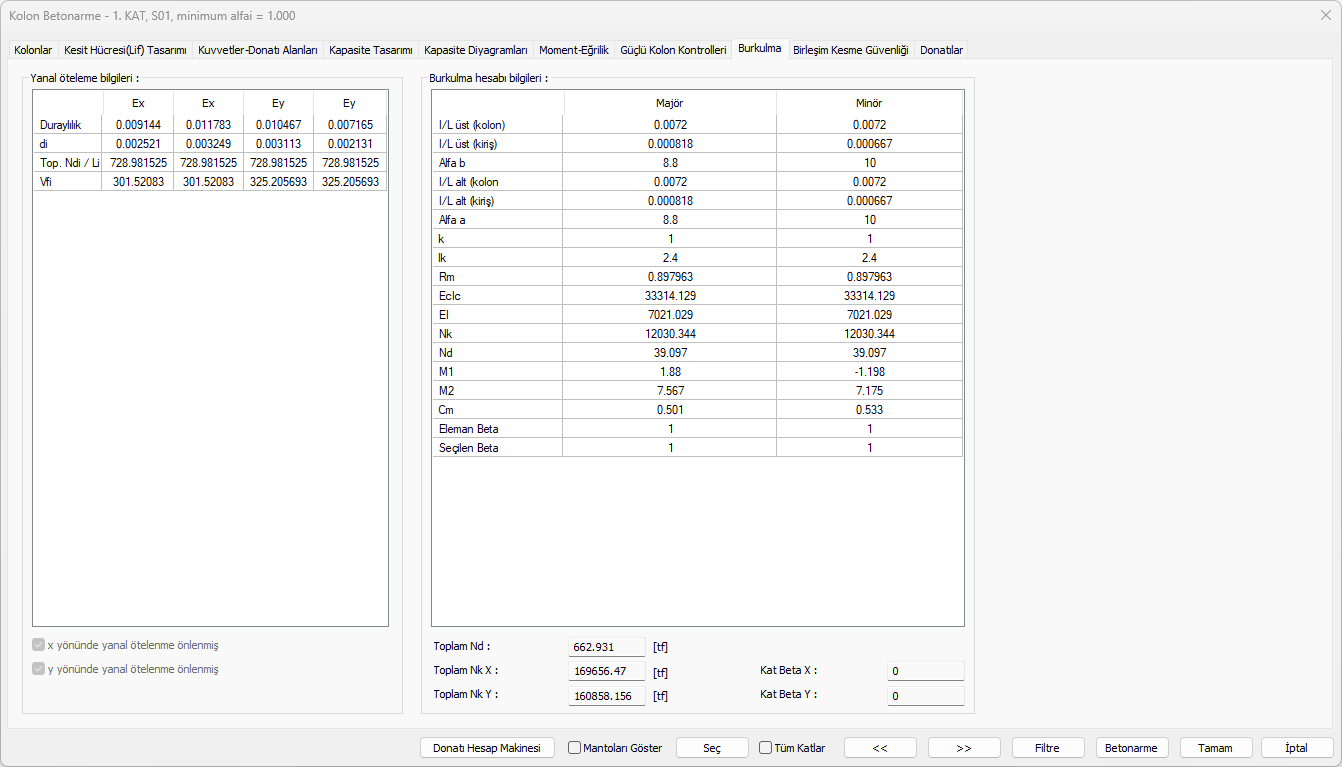
Task: Toggle x yönünde yanal ötelenme önlenmiş checkbox
Action: point(39,646)
